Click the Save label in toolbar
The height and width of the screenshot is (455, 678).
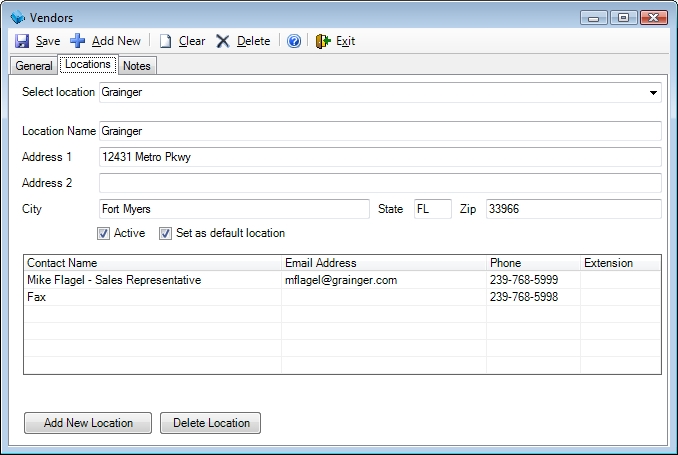48,41
